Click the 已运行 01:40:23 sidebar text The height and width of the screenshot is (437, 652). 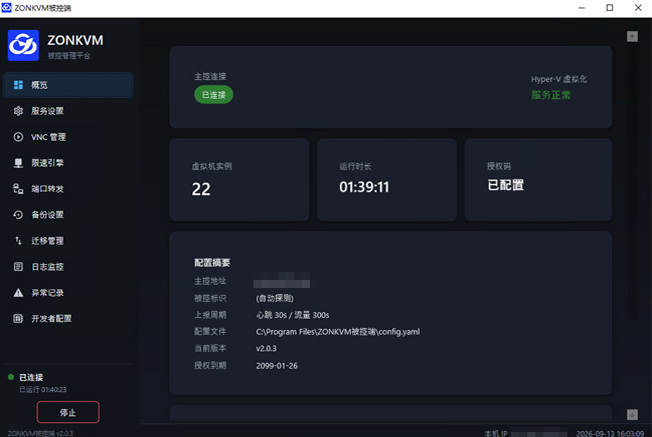point(43,390)
